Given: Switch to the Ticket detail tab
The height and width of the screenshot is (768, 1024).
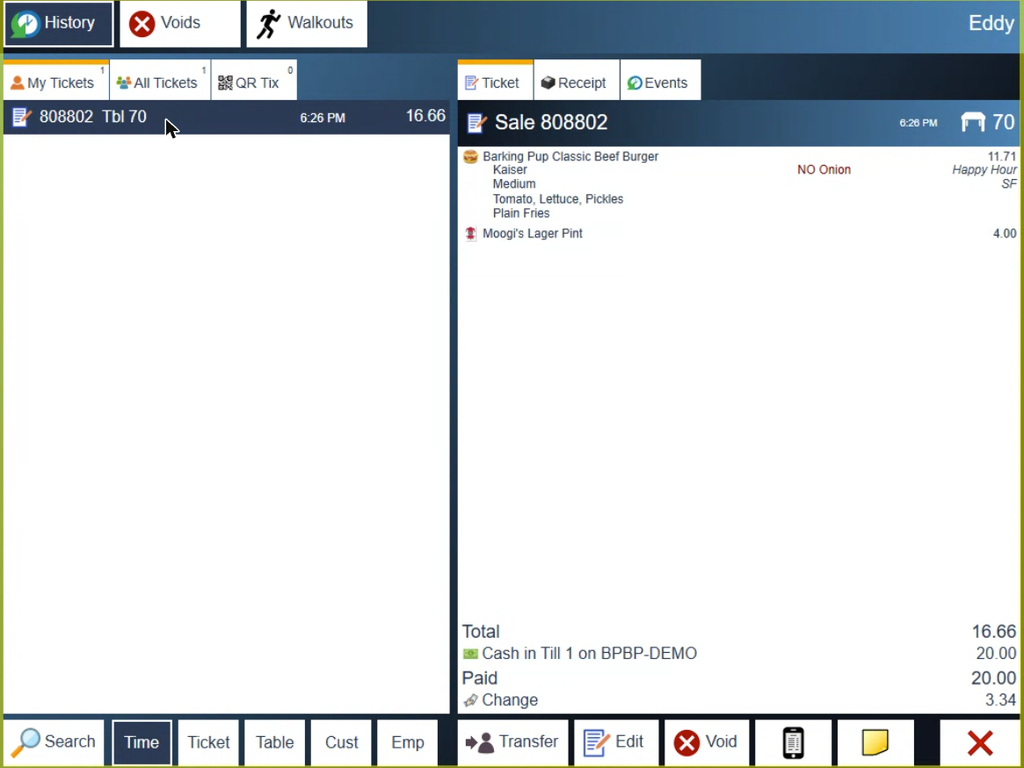Looking at the screenshot, I should (495, 82).
